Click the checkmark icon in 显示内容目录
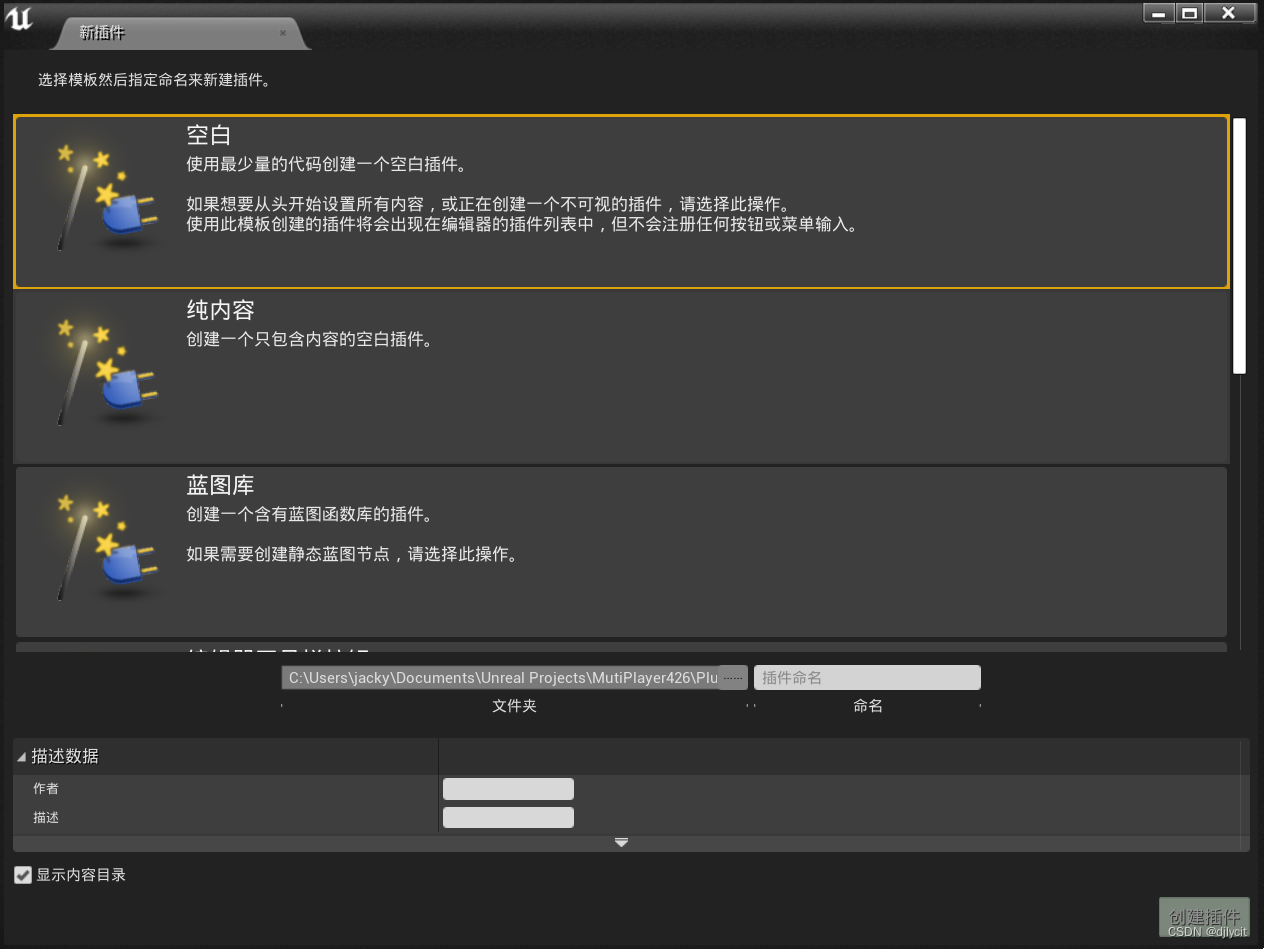Viewport: 1264px width, 949px height. [22, 874]
